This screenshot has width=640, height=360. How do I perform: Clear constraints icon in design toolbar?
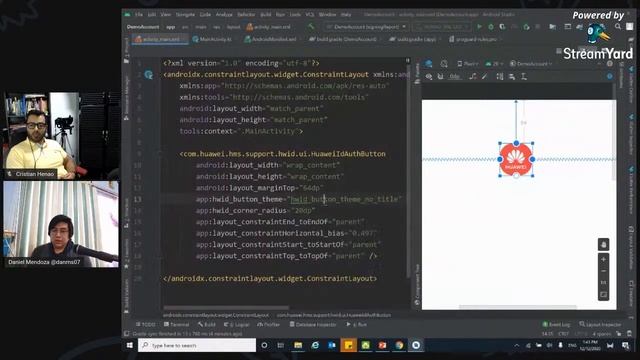pos(473,76)
